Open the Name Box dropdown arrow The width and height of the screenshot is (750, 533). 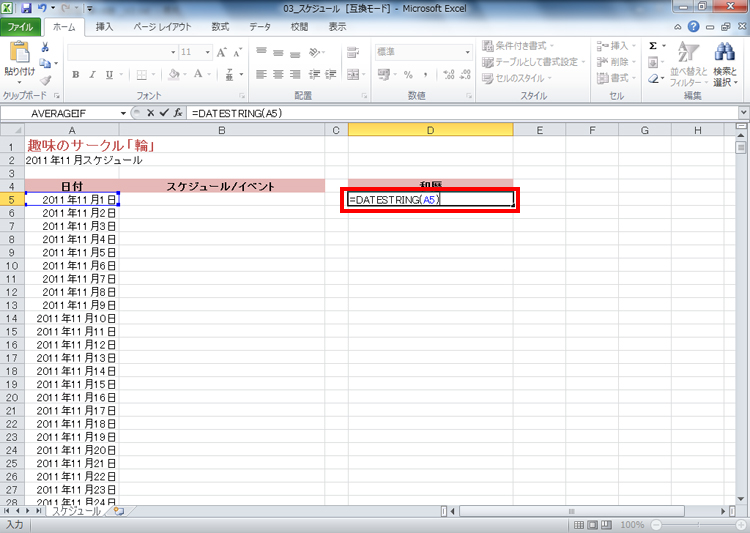tap(123, 113)
